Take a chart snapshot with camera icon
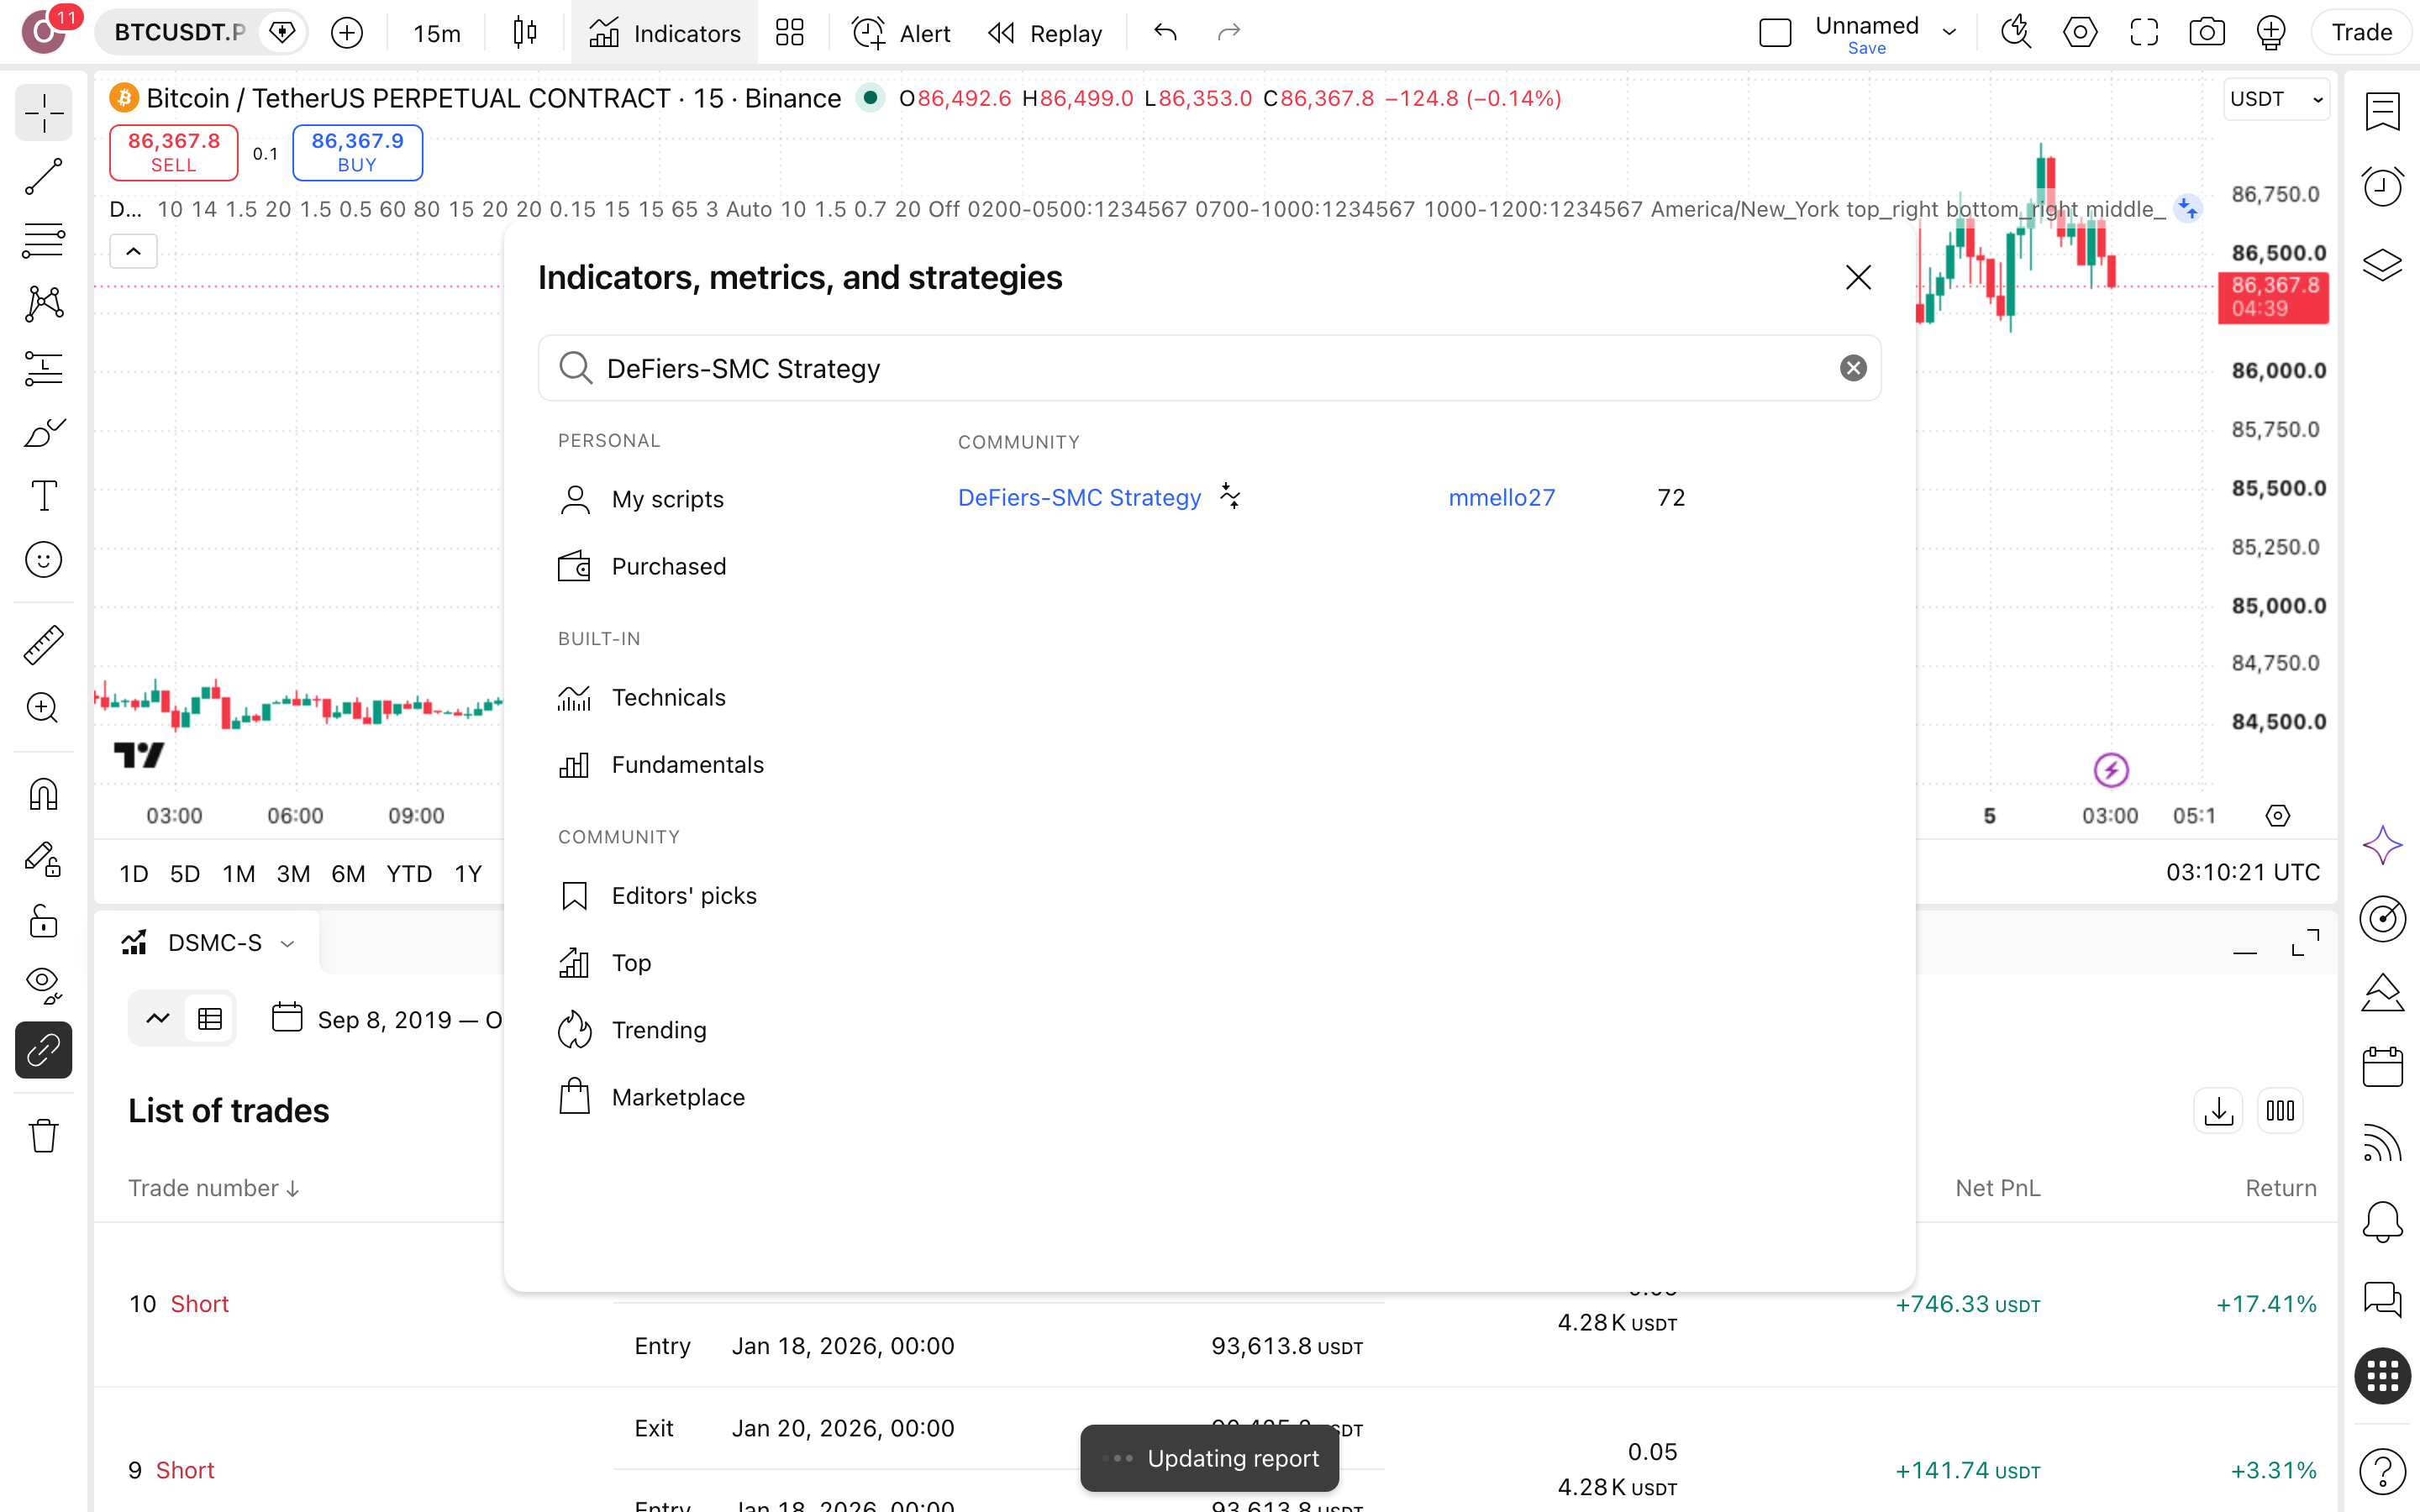The image size is (2420, 1512). click(2206, 33)
